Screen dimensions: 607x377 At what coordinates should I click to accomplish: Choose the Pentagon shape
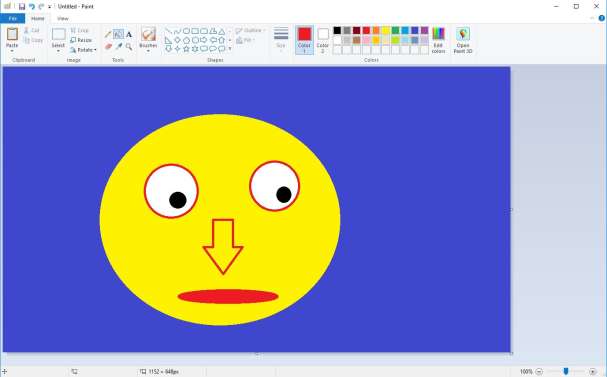(x=186, y=40)
